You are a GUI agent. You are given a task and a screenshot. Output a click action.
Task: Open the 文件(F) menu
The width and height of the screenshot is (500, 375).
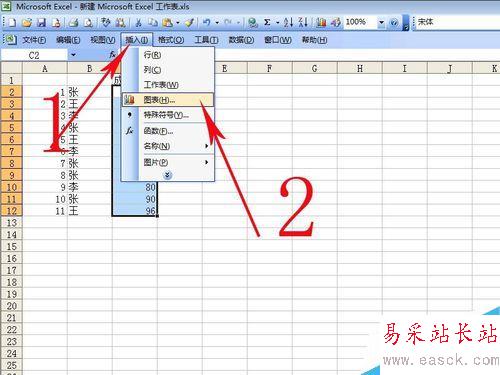tap(34, 40)
